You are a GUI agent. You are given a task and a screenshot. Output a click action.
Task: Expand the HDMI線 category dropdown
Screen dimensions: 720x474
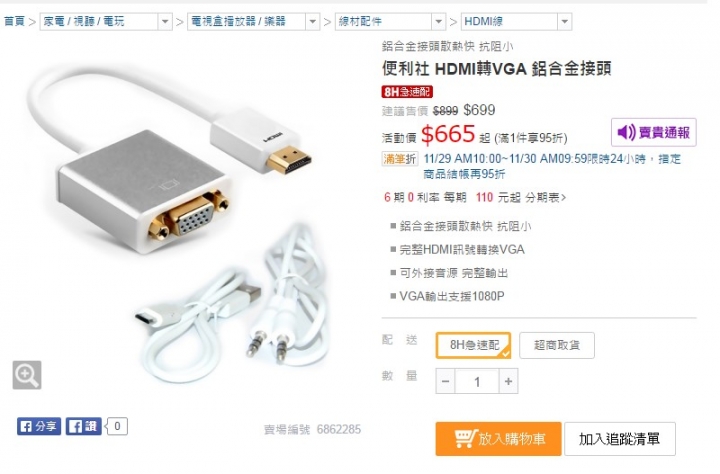(x=564, y=21)
